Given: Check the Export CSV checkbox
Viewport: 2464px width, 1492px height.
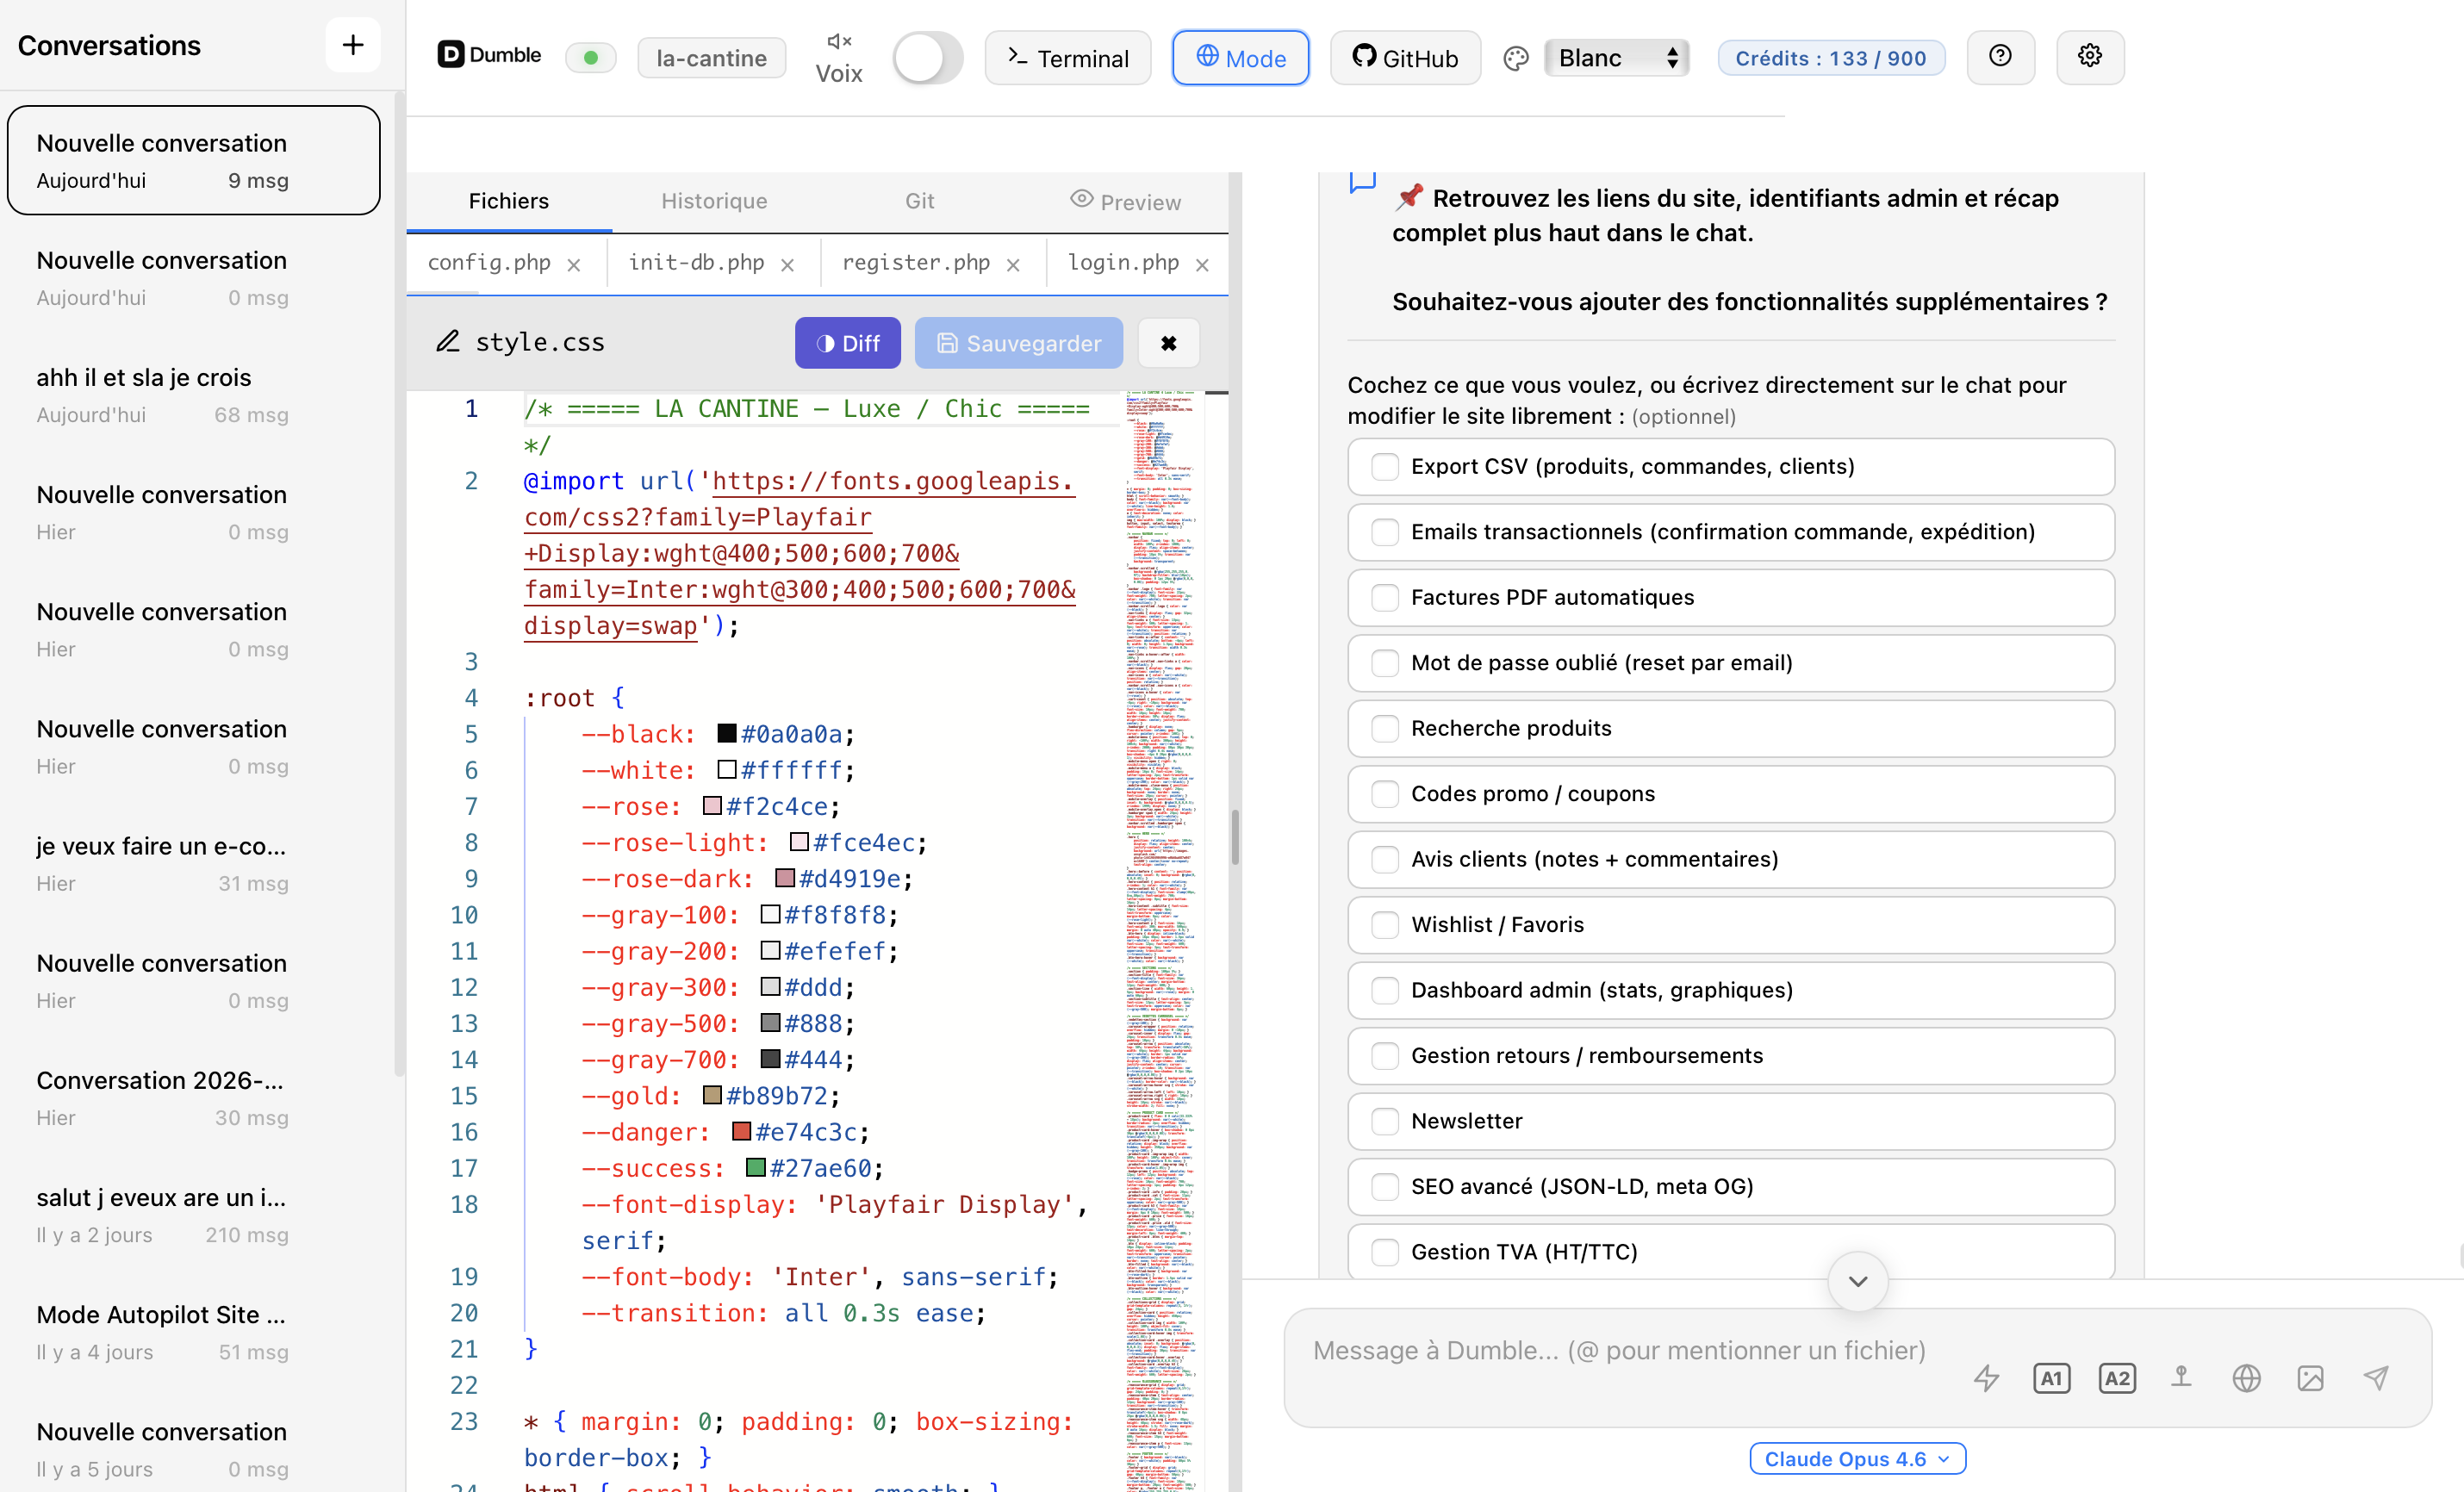Looking at the screenshot, I should tap(1385, 466).
